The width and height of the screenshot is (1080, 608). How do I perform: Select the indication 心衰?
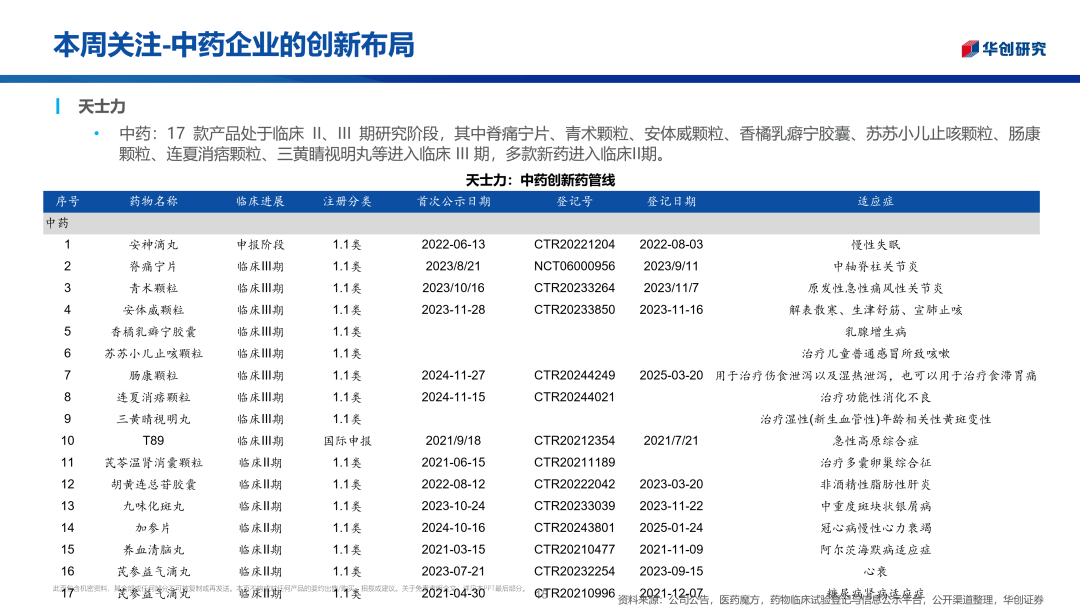875,572
